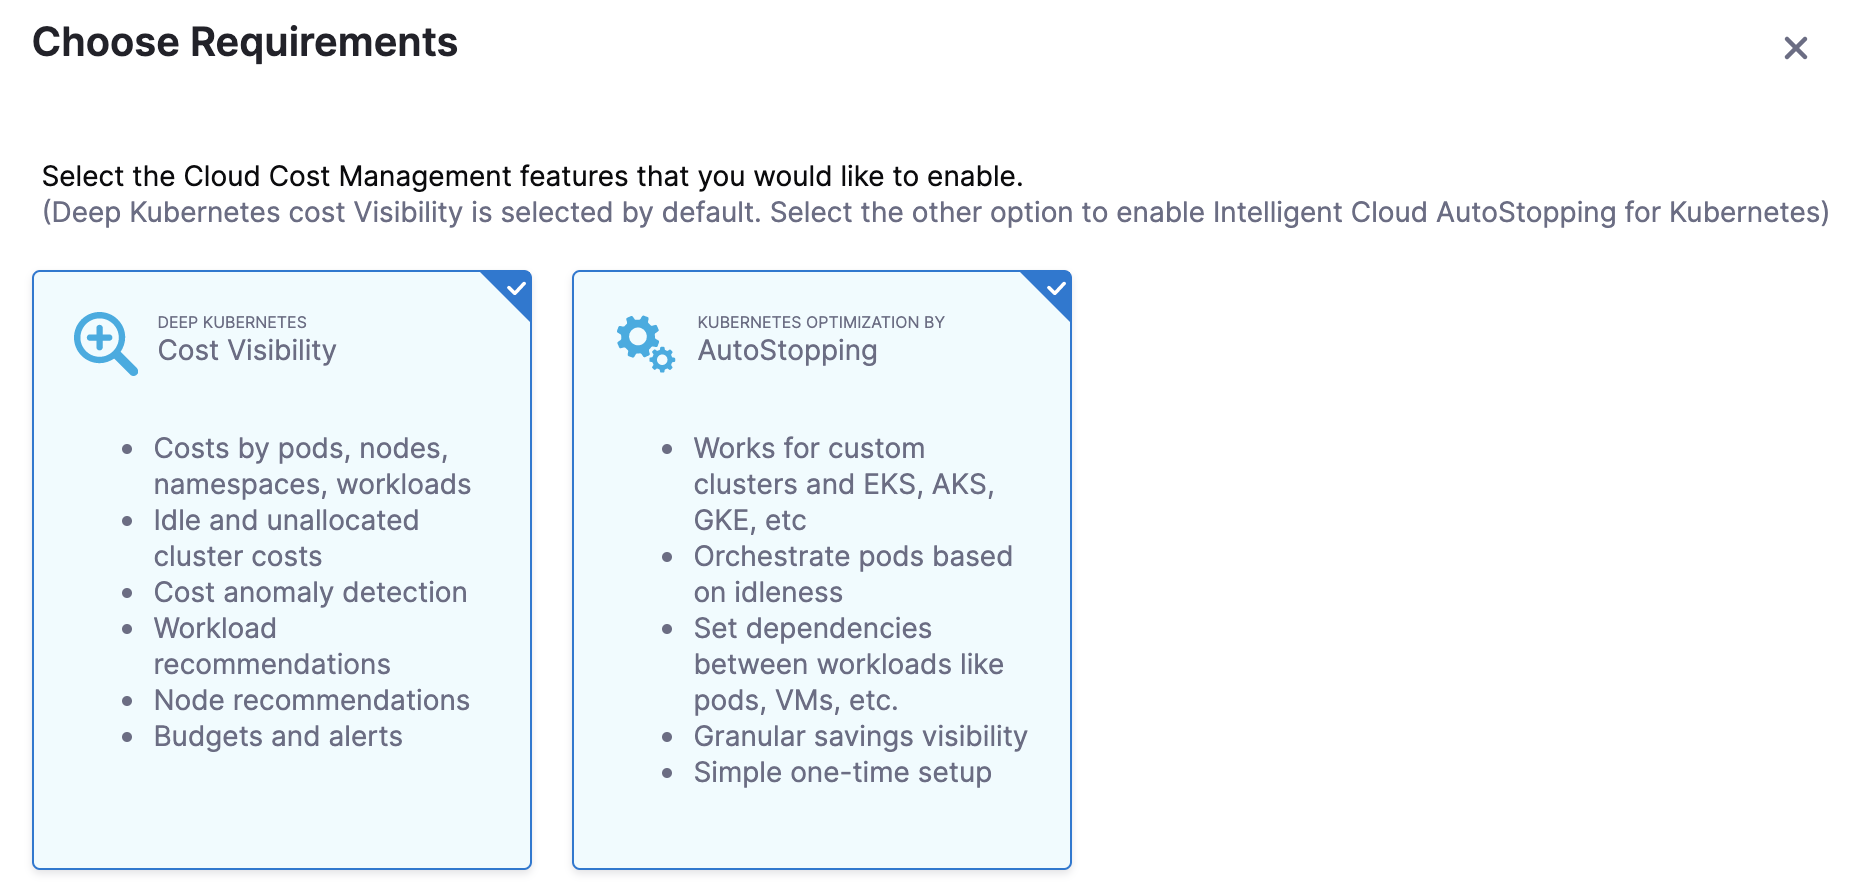Select the AutoStopping card title
Image resolution: width=1850 pixels, height=888 pixels.
point(787,351)
